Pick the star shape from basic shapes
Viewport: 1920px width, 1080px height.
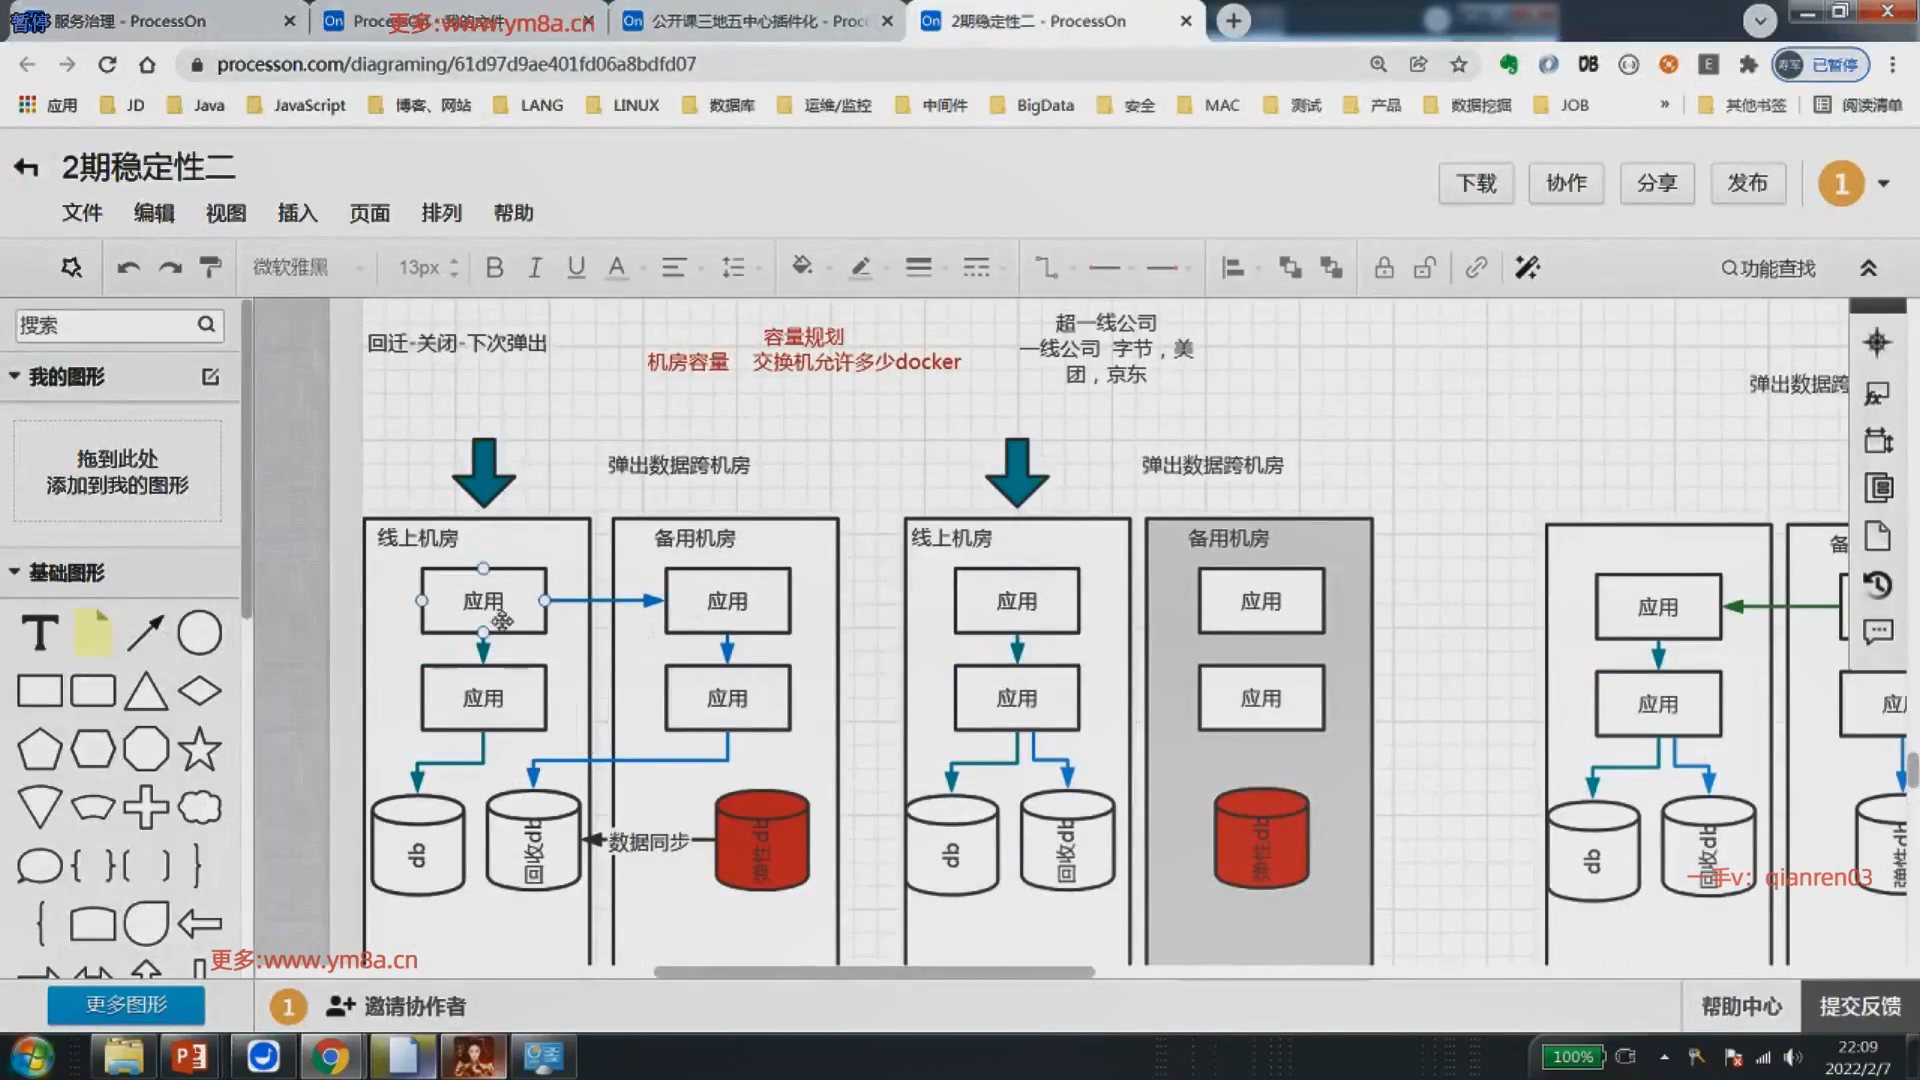[199, 749]
